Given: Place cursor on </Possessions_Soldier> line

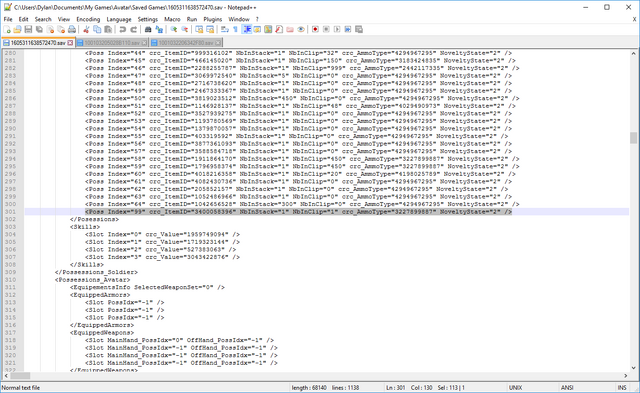Looking at the screenshot, I should (x=96, y=272).
